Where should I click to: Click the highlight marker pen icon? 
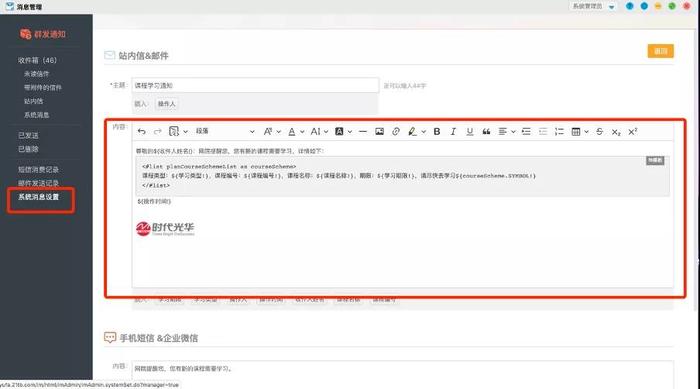coord(412,131)
